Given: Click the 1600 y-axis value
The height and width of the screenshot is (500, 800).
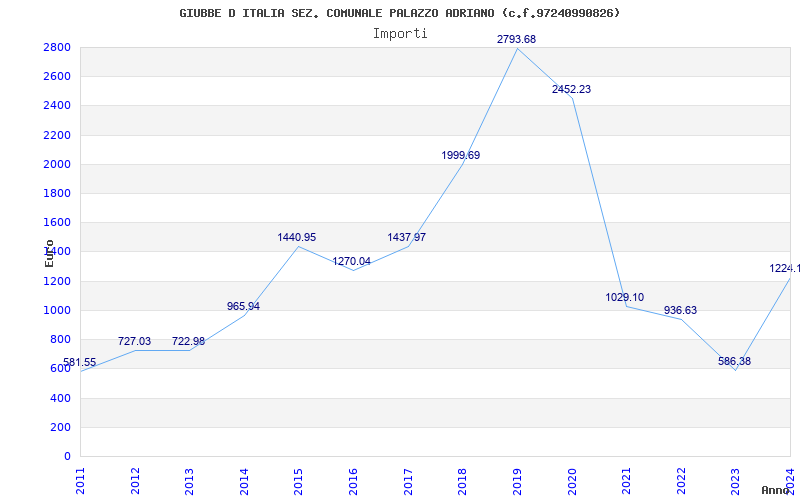Looking at the screenshot, I should point(57,222).
